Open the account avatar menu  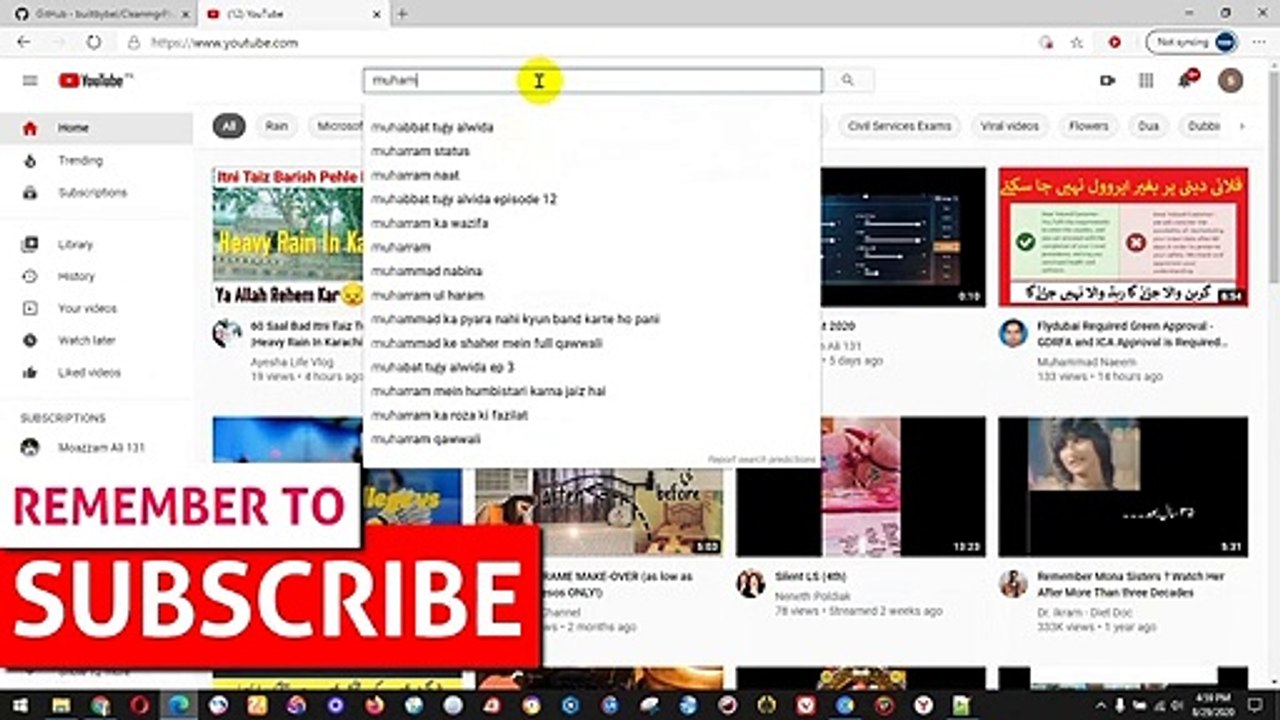point(1231,81)
